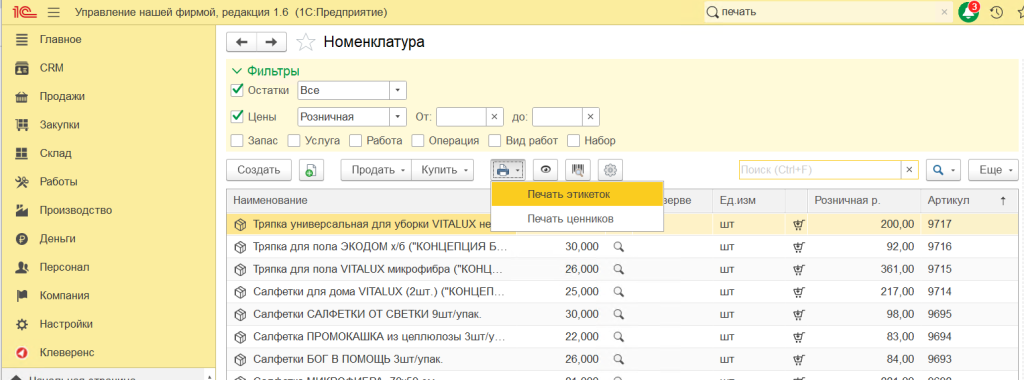Clear the top search field 'печать'
This screenshot has height=380, width=1024.
(x=944, y=12)
